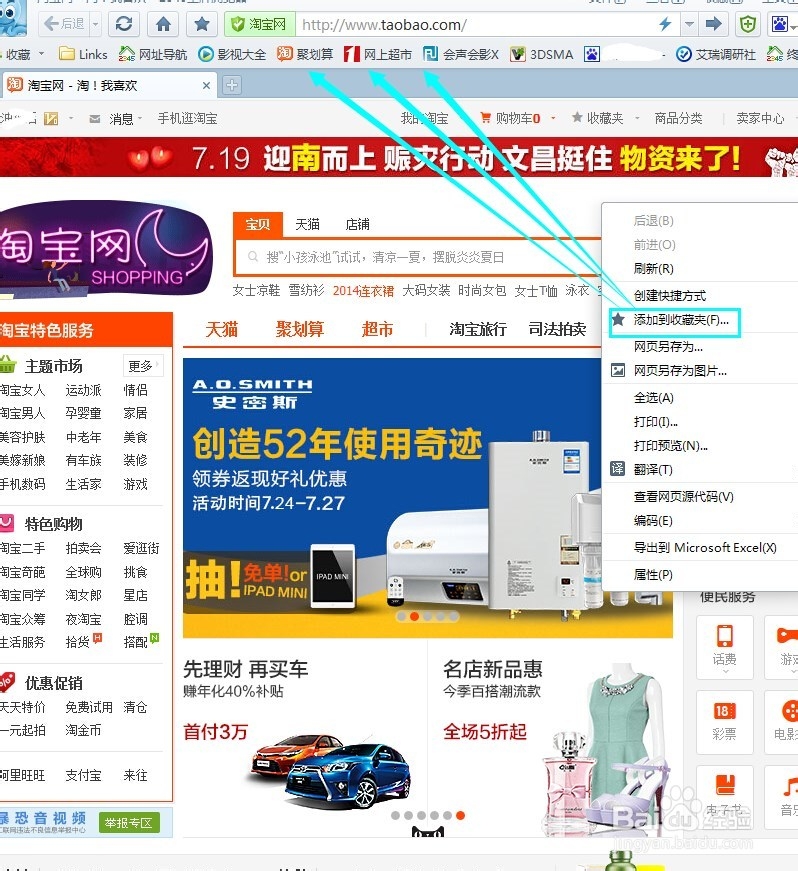Click the 2014连衣裙 hot search link
The width and height of the screenshot is (798, 871).
(x=363, y=291)
